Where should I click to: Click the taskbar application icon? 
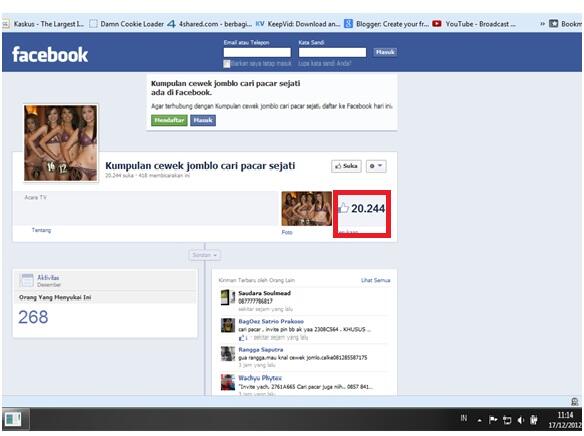[13, 420]
